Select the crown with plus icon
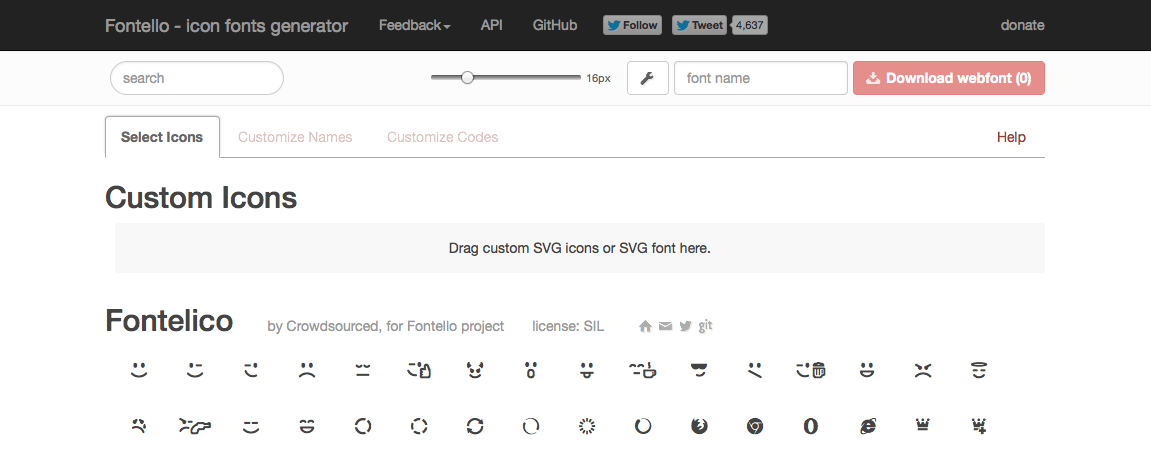The image size is (1151, 462). 979,426
